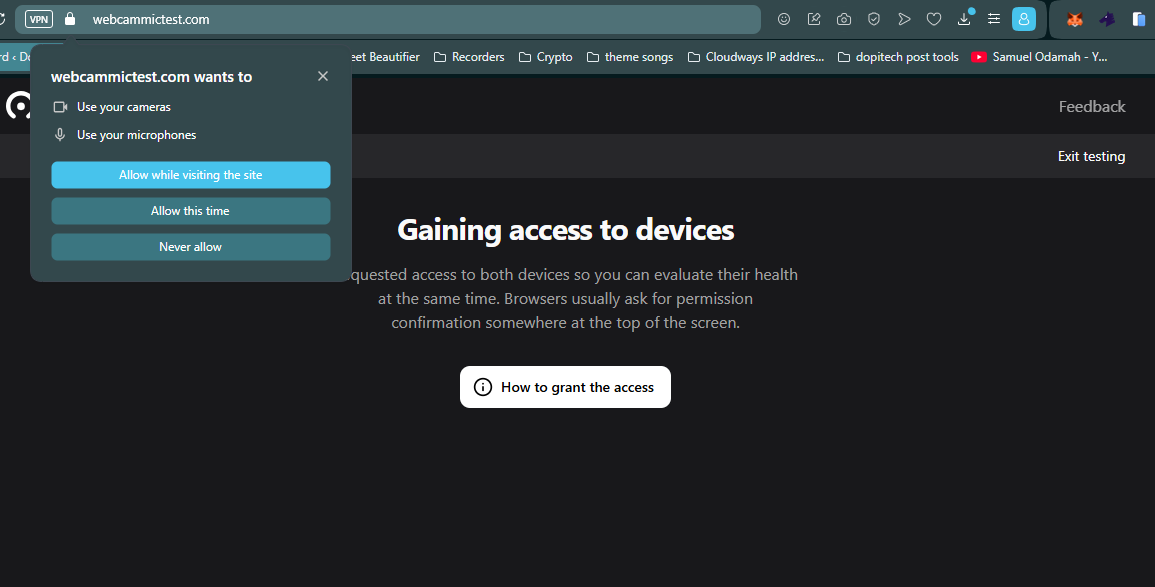1155x587 pixels.
Task: Click How to grant the access
Action: tap(565, 387)
